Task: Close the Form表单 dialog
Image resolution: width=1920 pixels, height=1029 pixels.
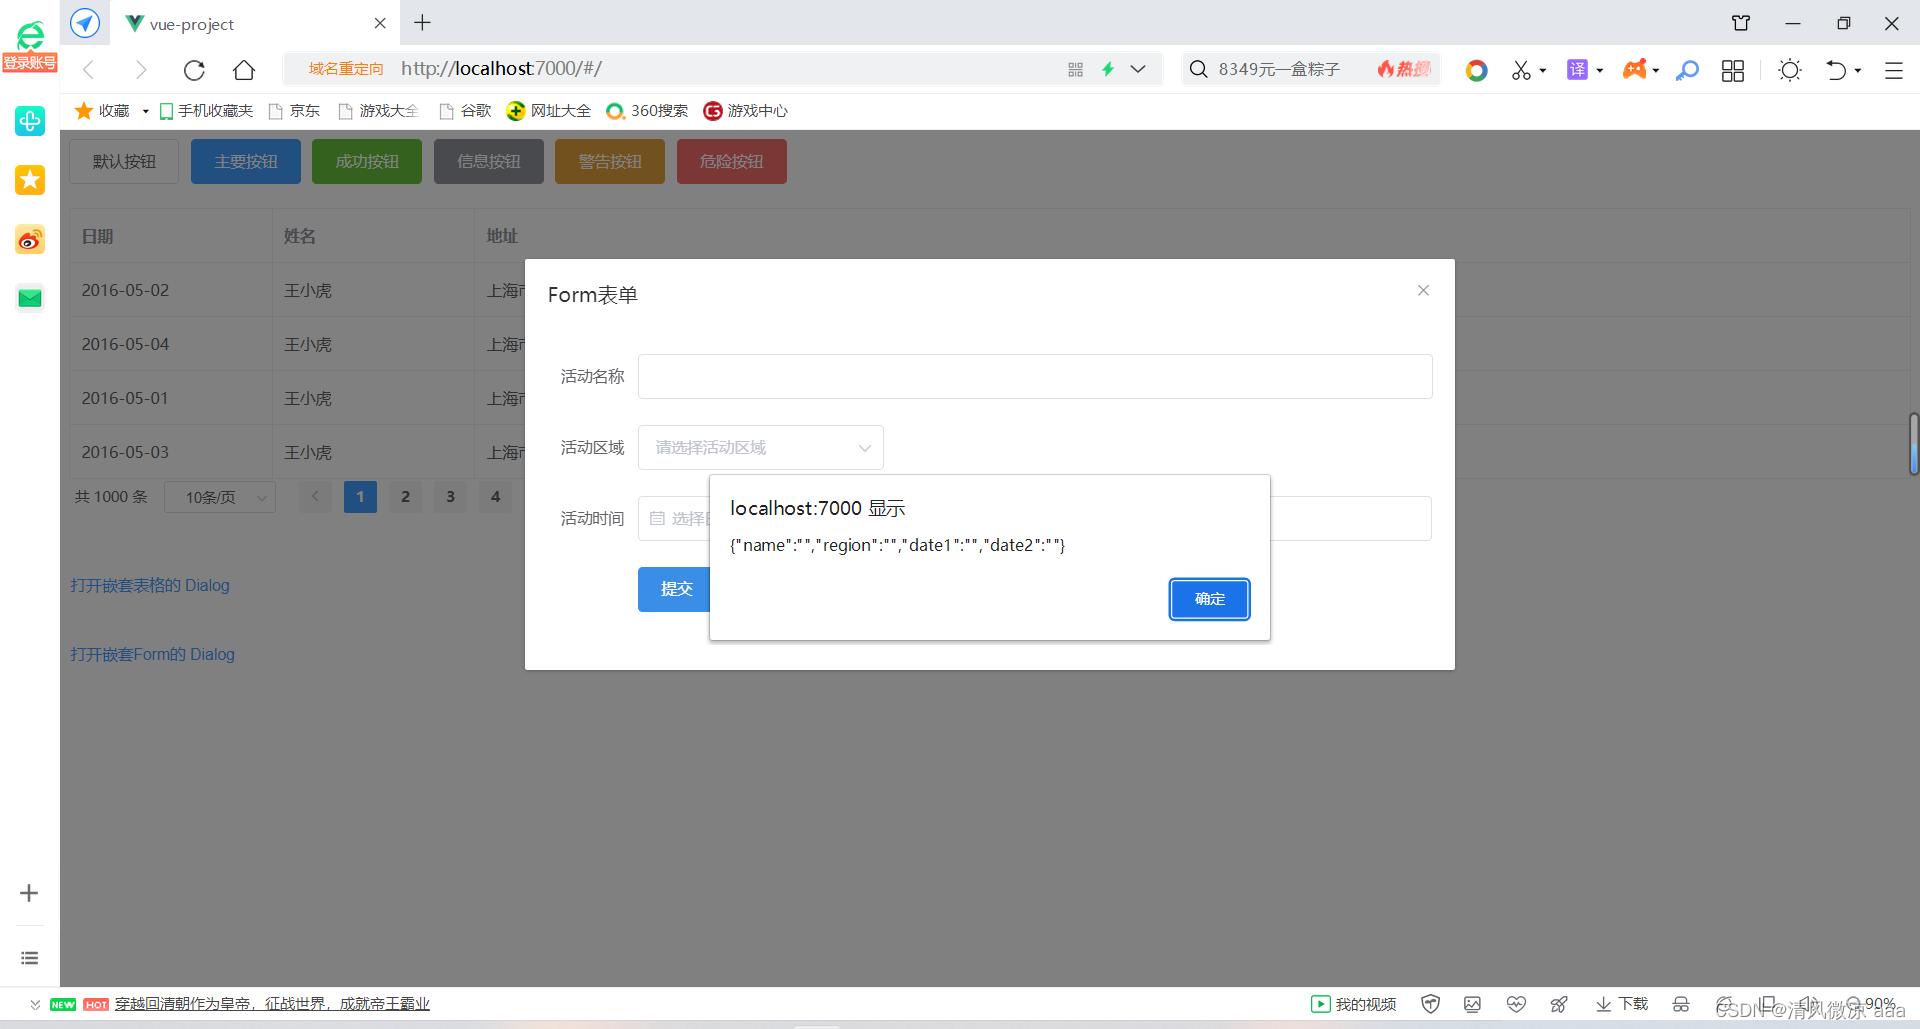Action: coord(1423,290)
